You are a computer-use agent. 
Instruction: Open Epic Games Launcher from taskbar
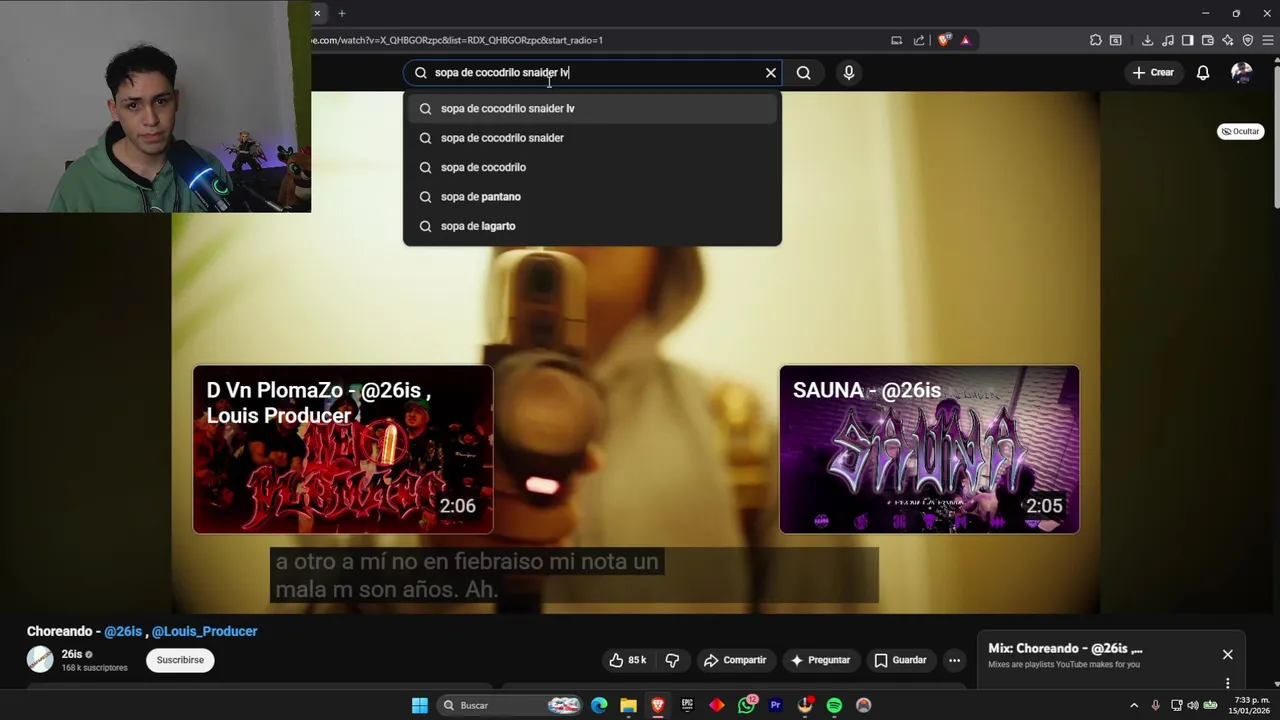[x=687, y=706]
